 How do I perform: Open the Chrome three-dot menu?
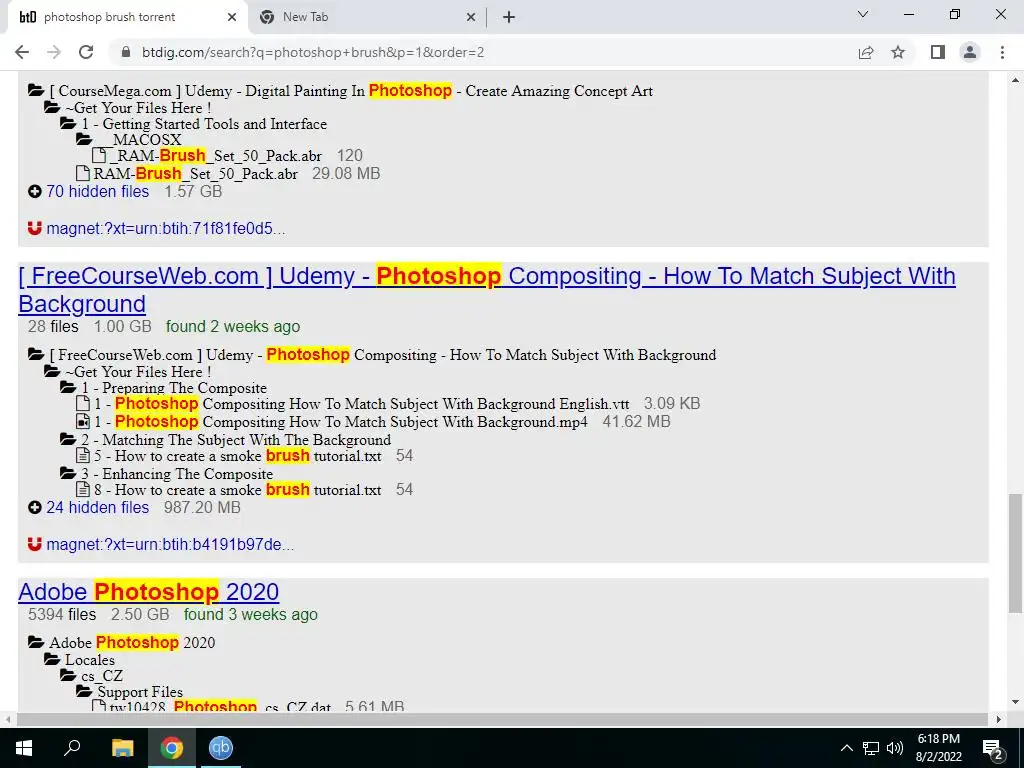(x=1002, y=52)
